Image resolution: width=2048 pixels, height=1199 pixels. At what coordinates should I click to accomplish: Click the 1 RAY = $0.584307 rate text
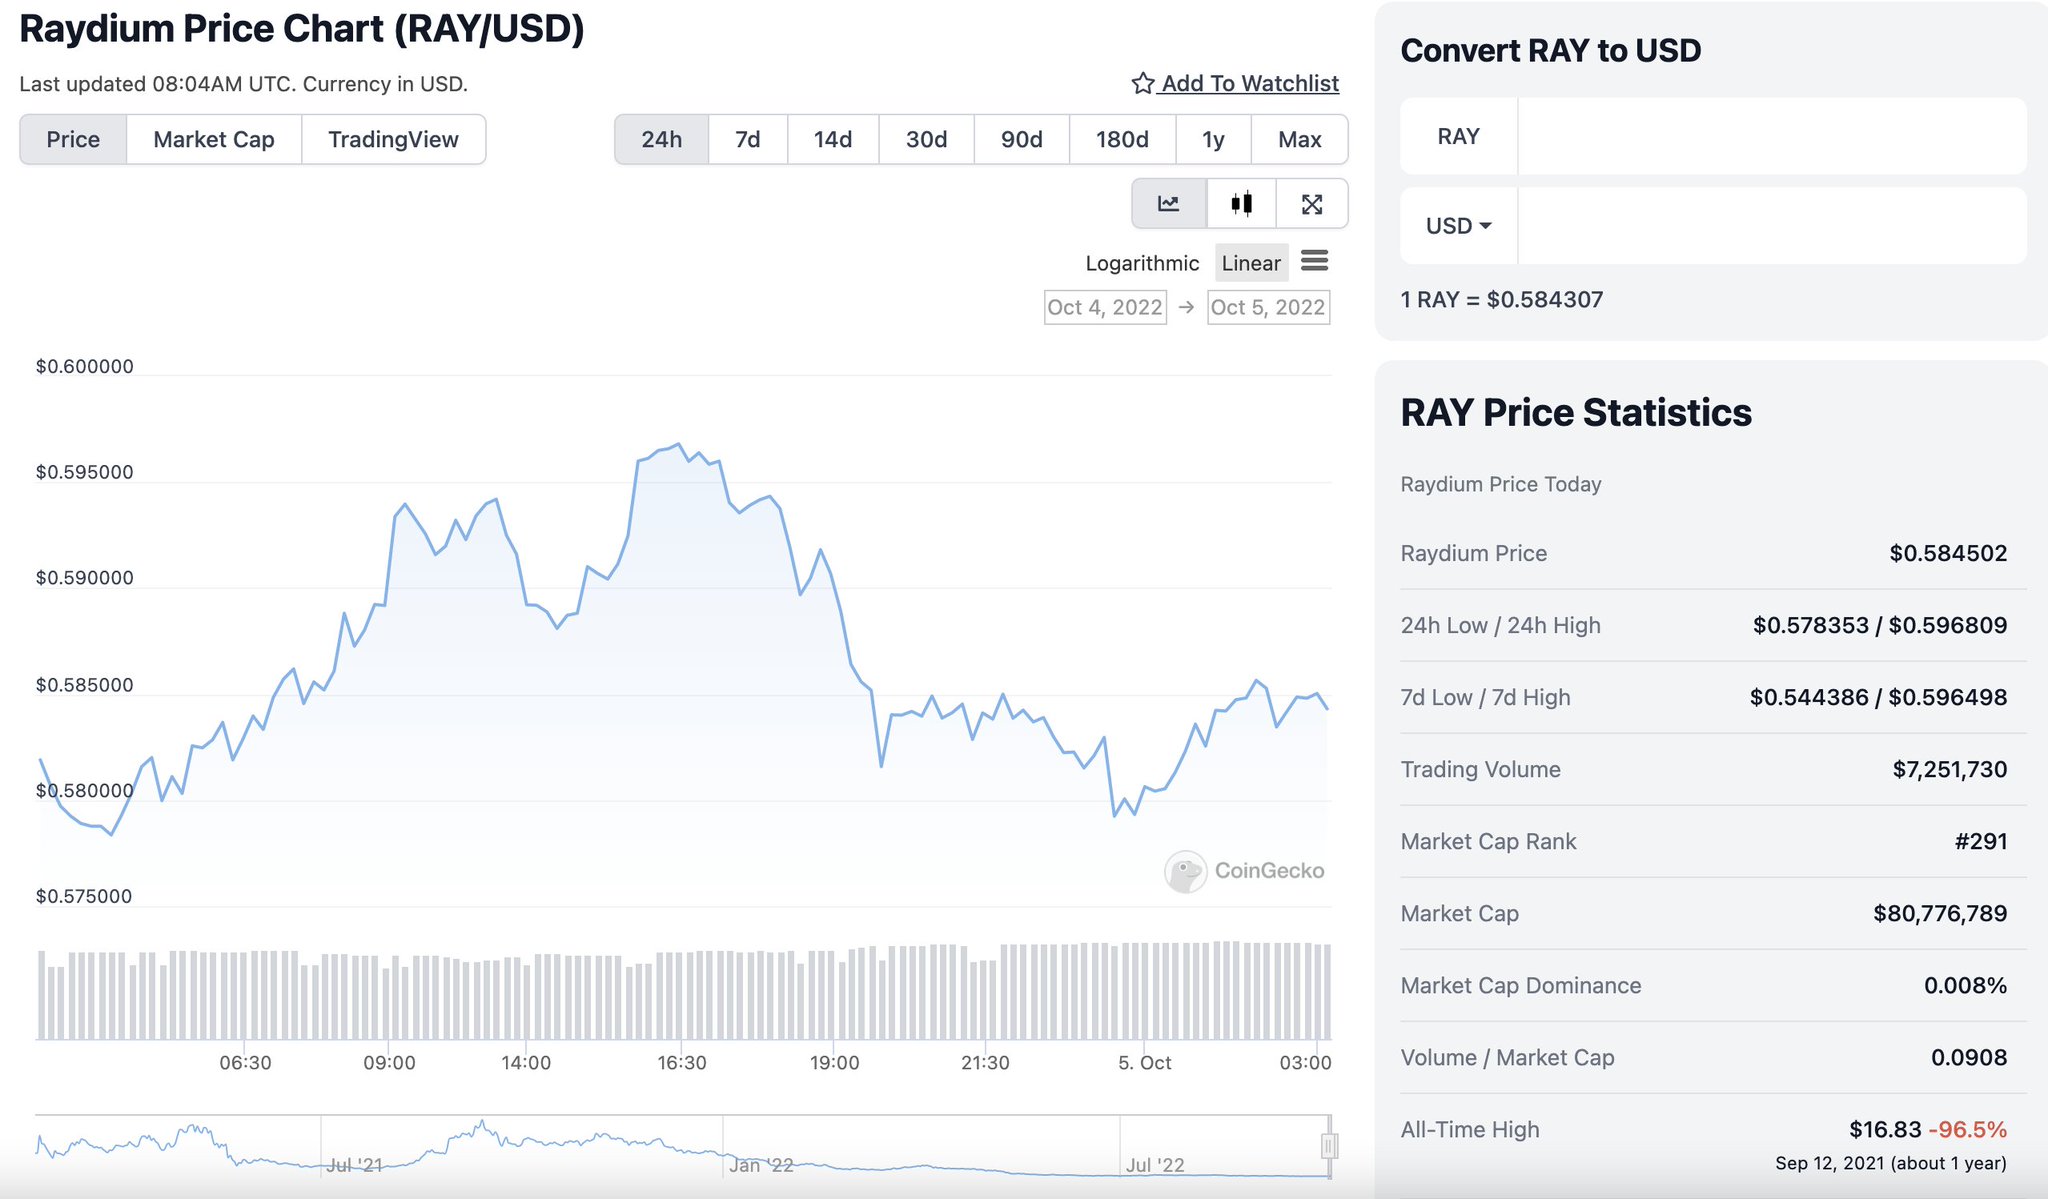pos(1502,299)
